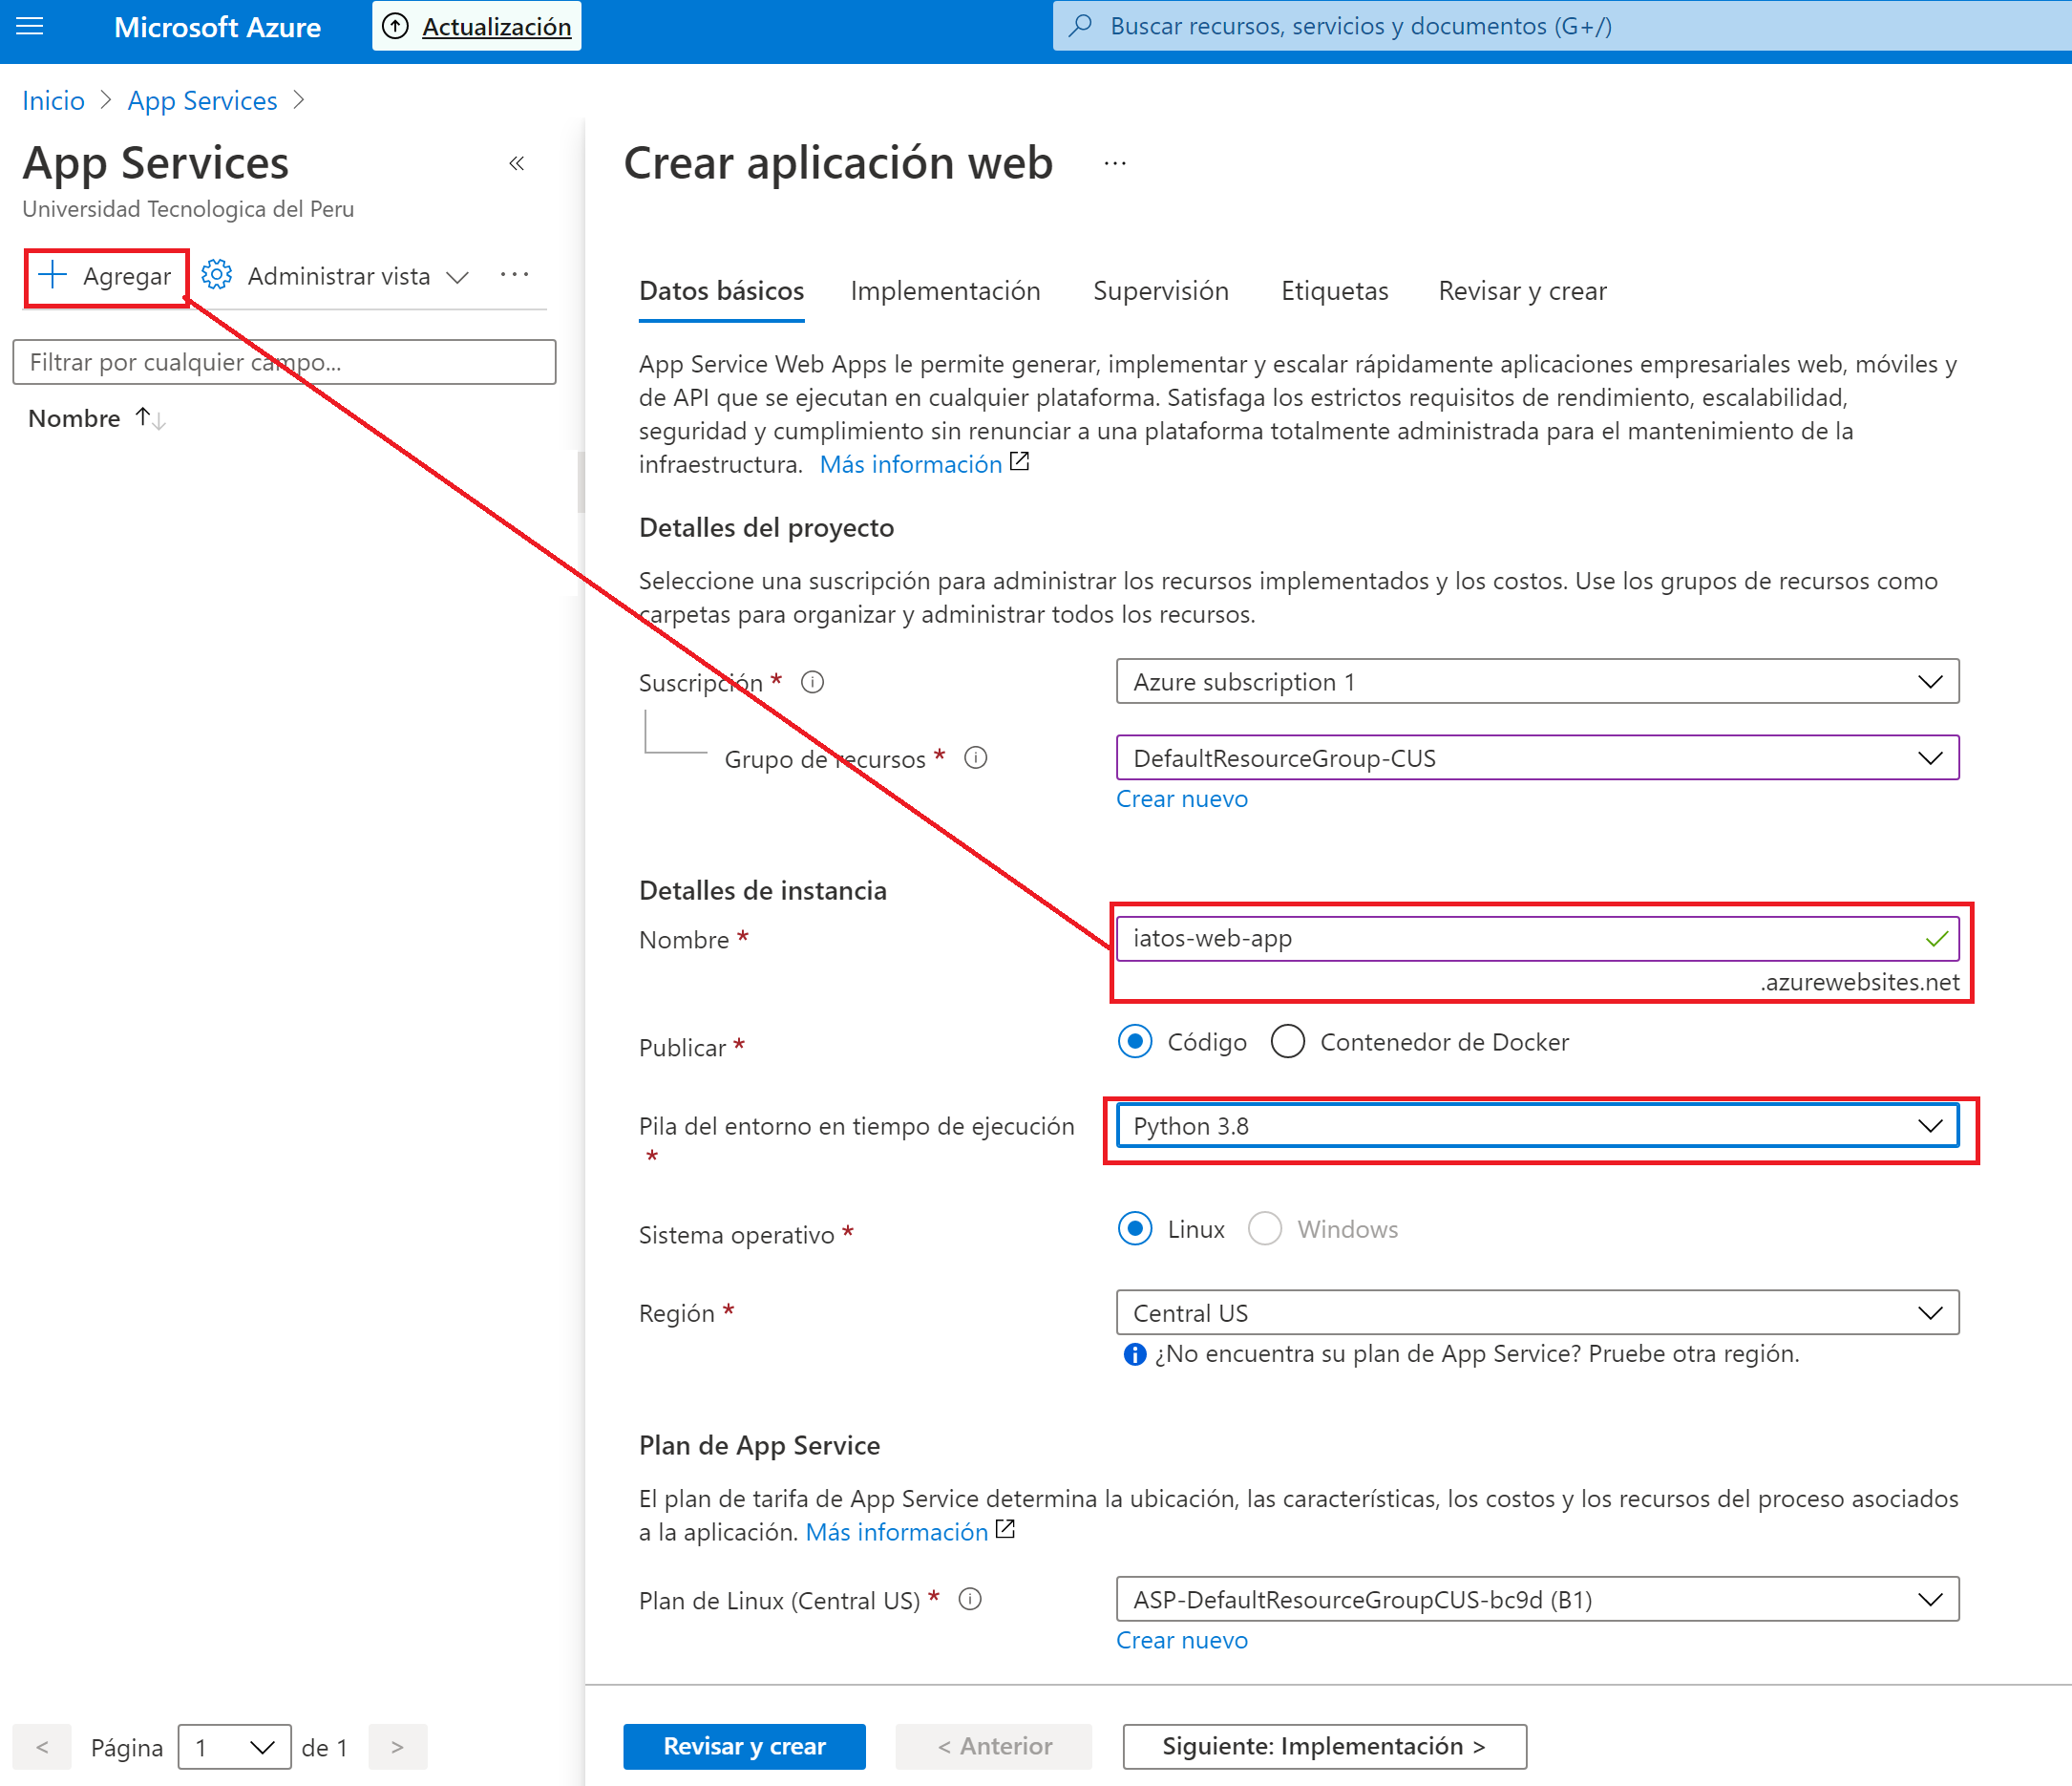Choose Linux as operating system
The width and height of the screenshot is (2072, 1786).
(1135, 1228)
